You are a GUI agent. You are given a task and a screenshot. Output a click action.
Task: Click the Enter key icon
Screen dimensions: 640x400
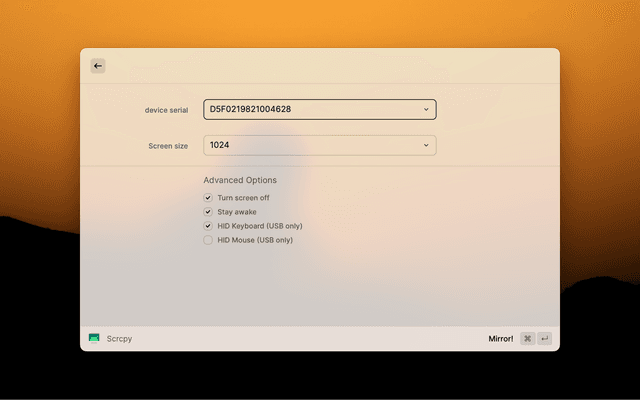[544, 339]
